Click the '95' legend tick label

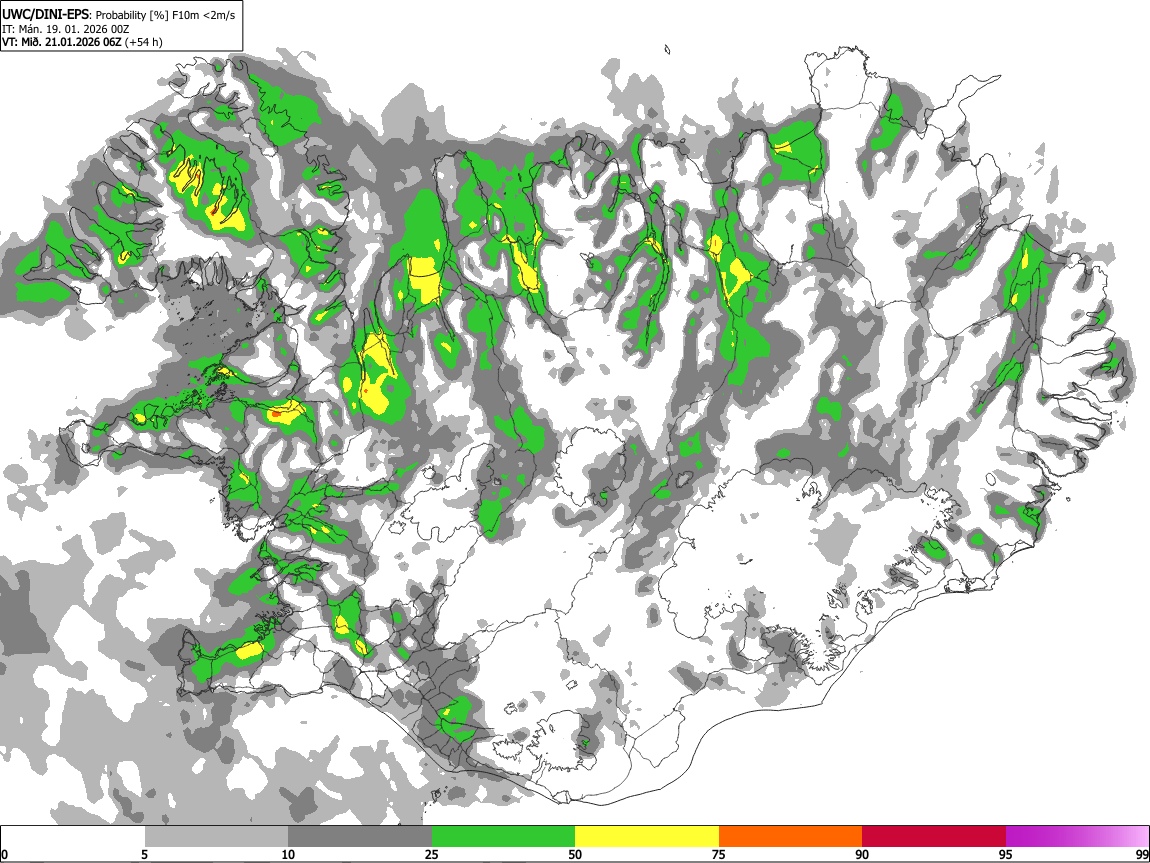coord(1006,855)
